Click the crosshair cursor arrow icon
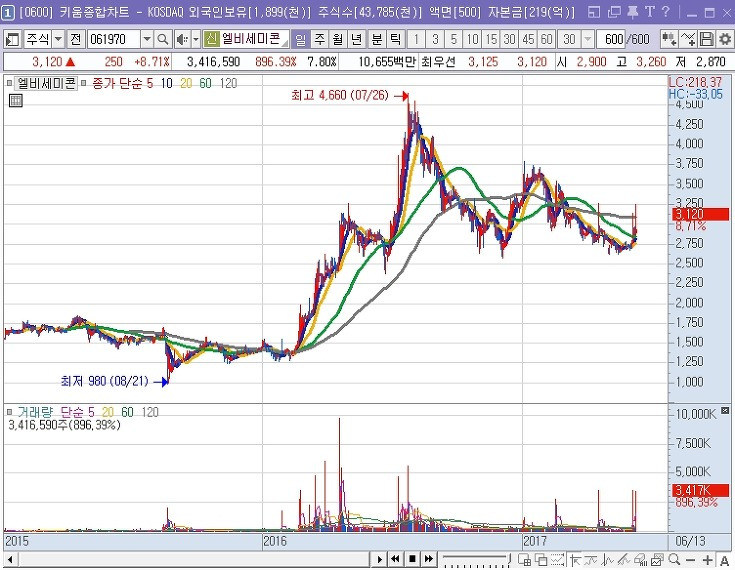Screen dimensions: 735x570 coord(575,559)
